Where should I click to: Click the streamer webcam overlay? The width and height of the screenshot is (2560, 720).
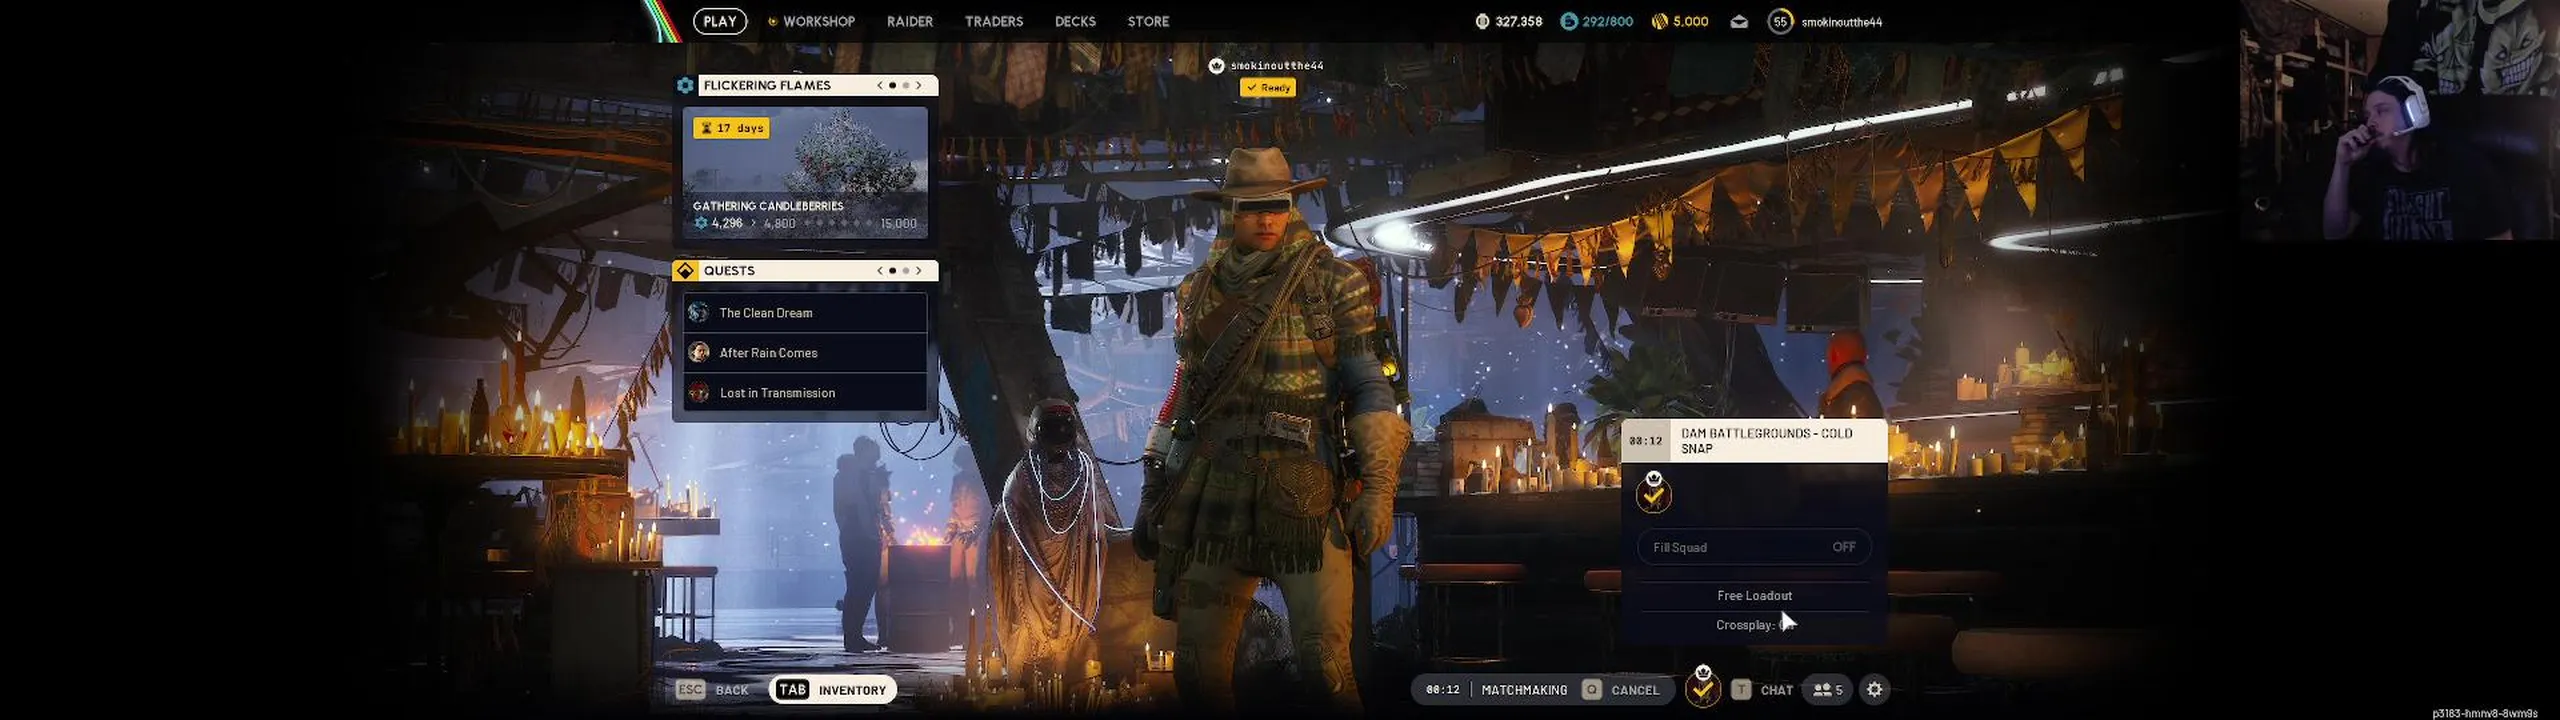(2399, 120)
